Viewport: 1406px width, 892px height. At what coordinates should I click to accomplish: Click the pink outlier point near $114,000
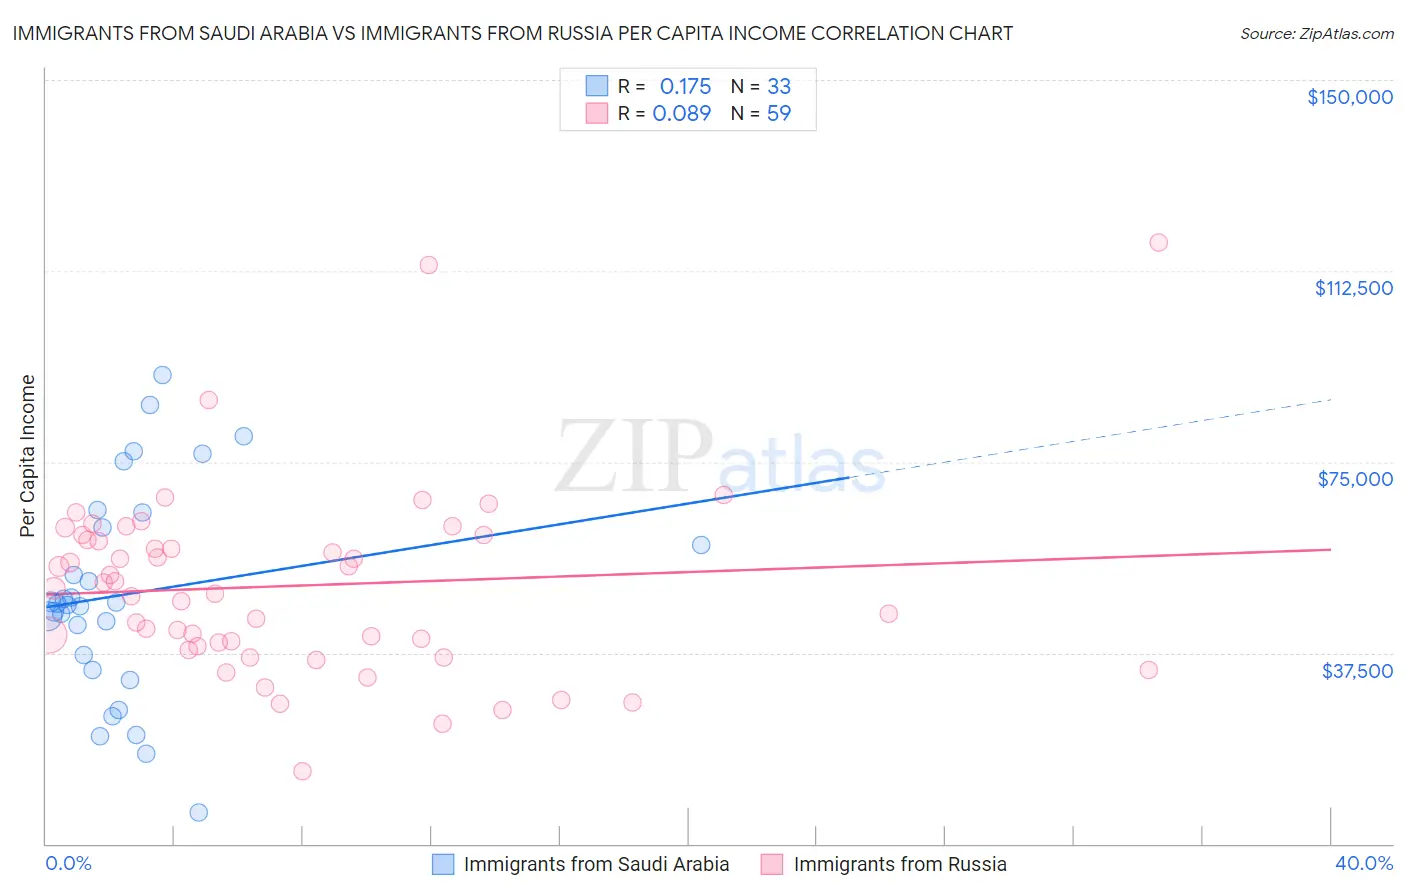click(429, 265)
